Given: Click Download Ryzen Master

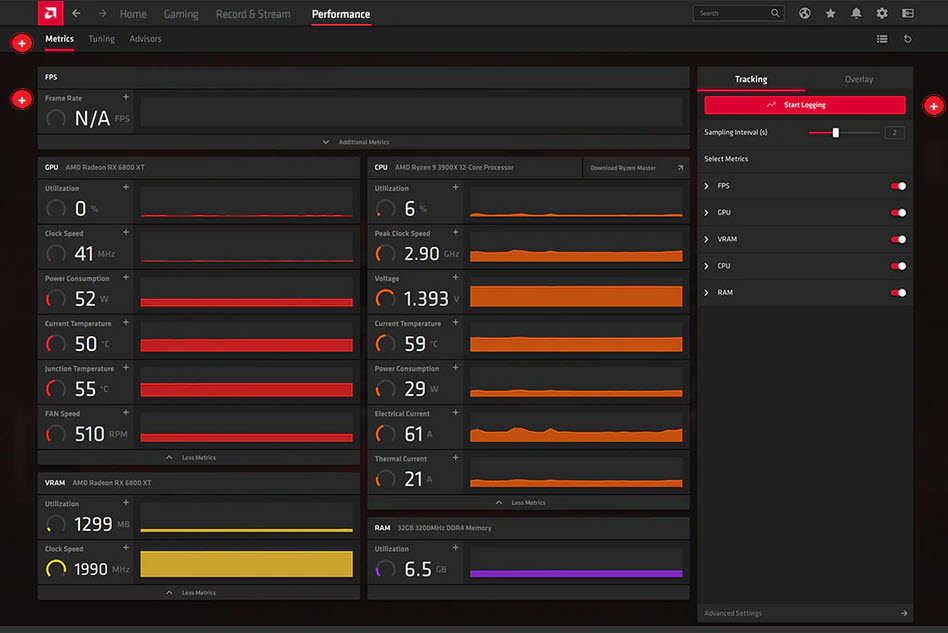Looking at the screenshot, I should [635, 167].
